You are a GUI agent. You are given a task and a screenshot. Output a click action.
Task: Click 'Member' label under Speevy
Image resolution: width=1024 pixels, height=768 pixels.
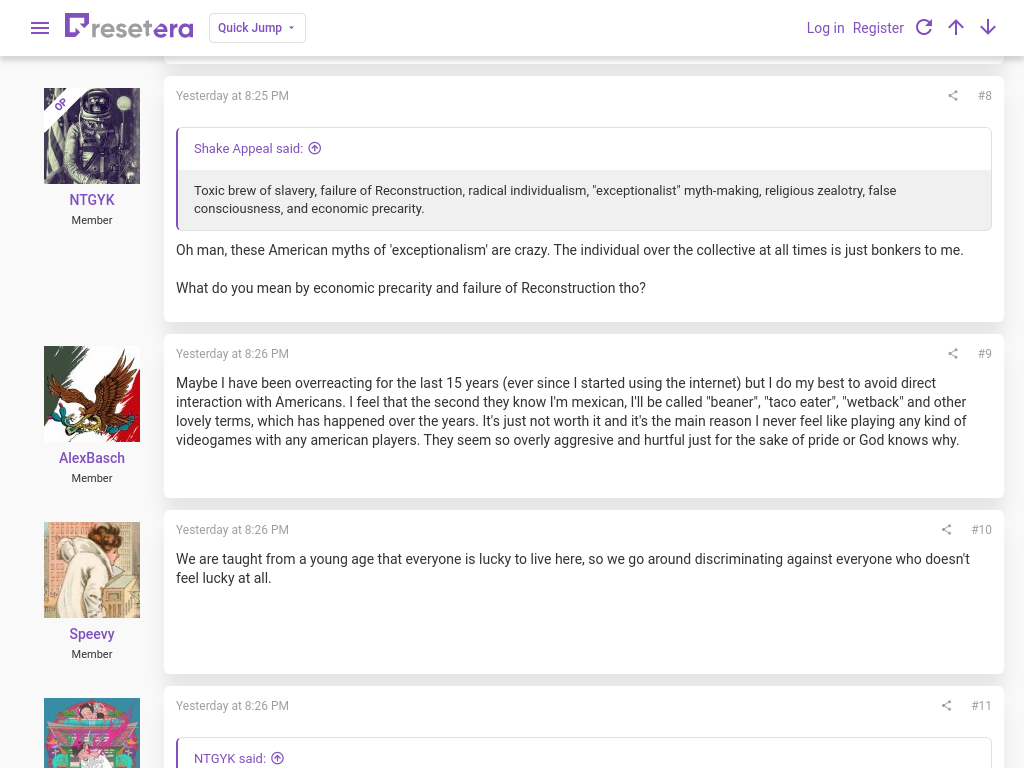pos(92,654)
